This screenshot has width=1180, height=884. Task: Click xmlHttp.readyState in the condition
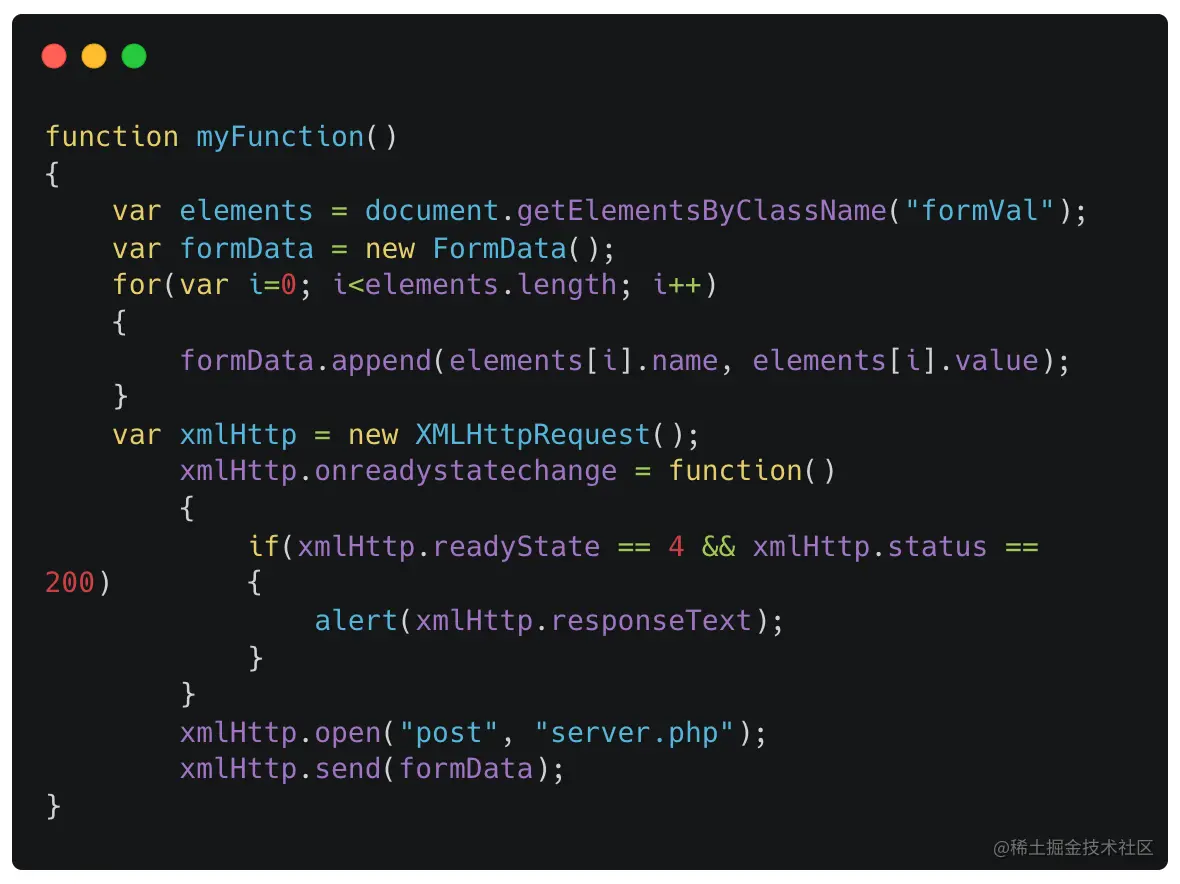(x=449, y=547)
